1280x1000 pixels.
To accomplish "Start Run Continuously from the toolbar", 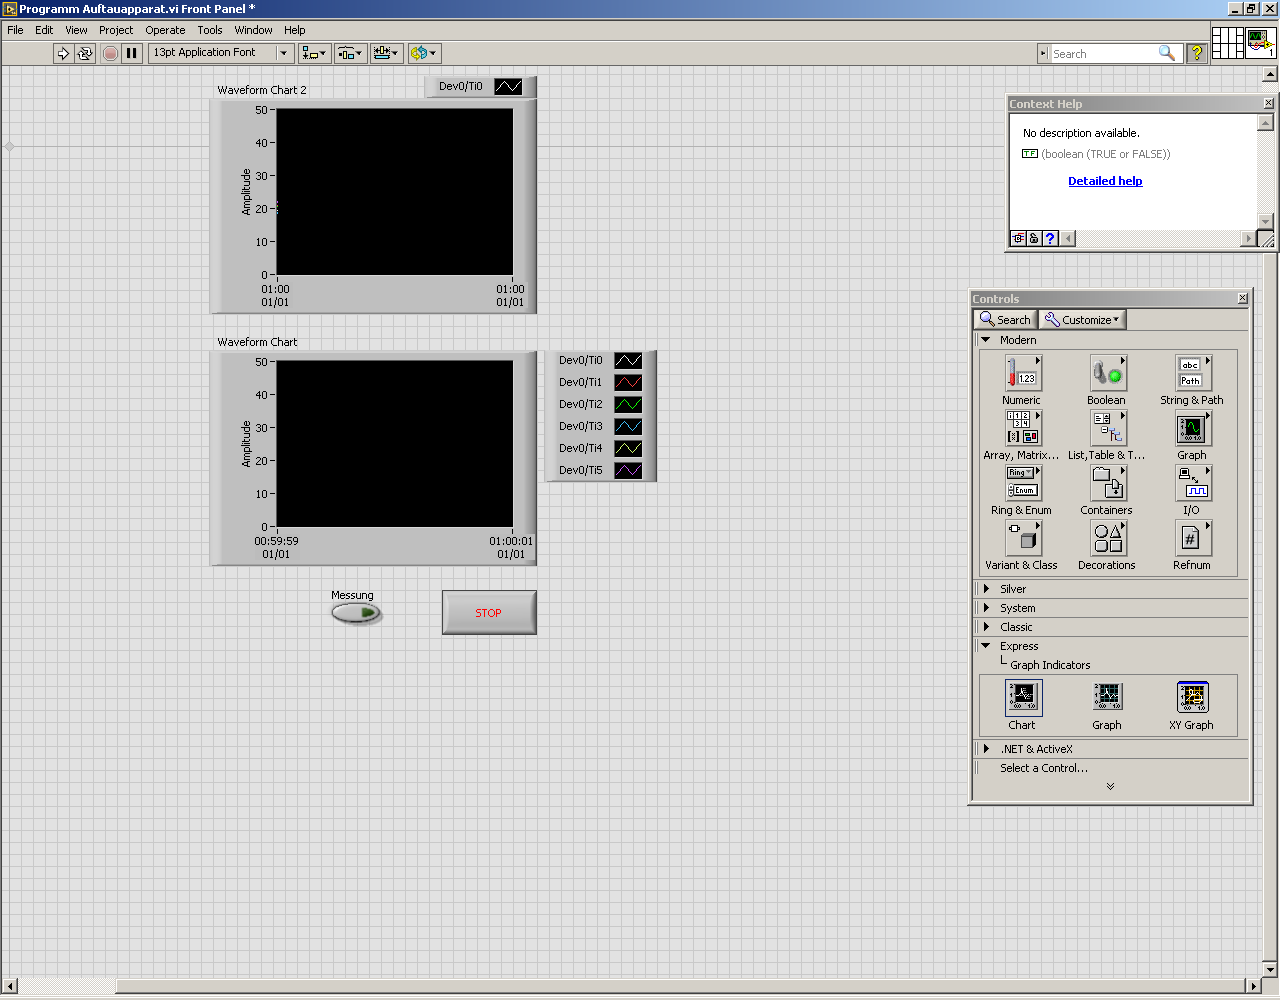I will 85,53.
